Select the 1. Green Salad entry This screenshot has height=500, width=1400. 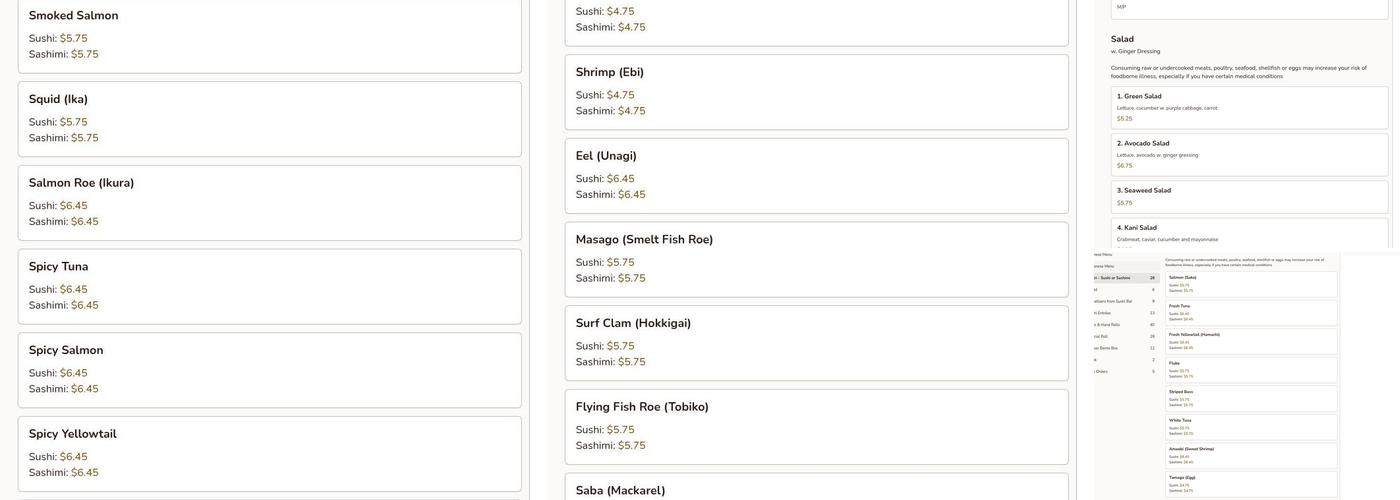[1249, 107]
